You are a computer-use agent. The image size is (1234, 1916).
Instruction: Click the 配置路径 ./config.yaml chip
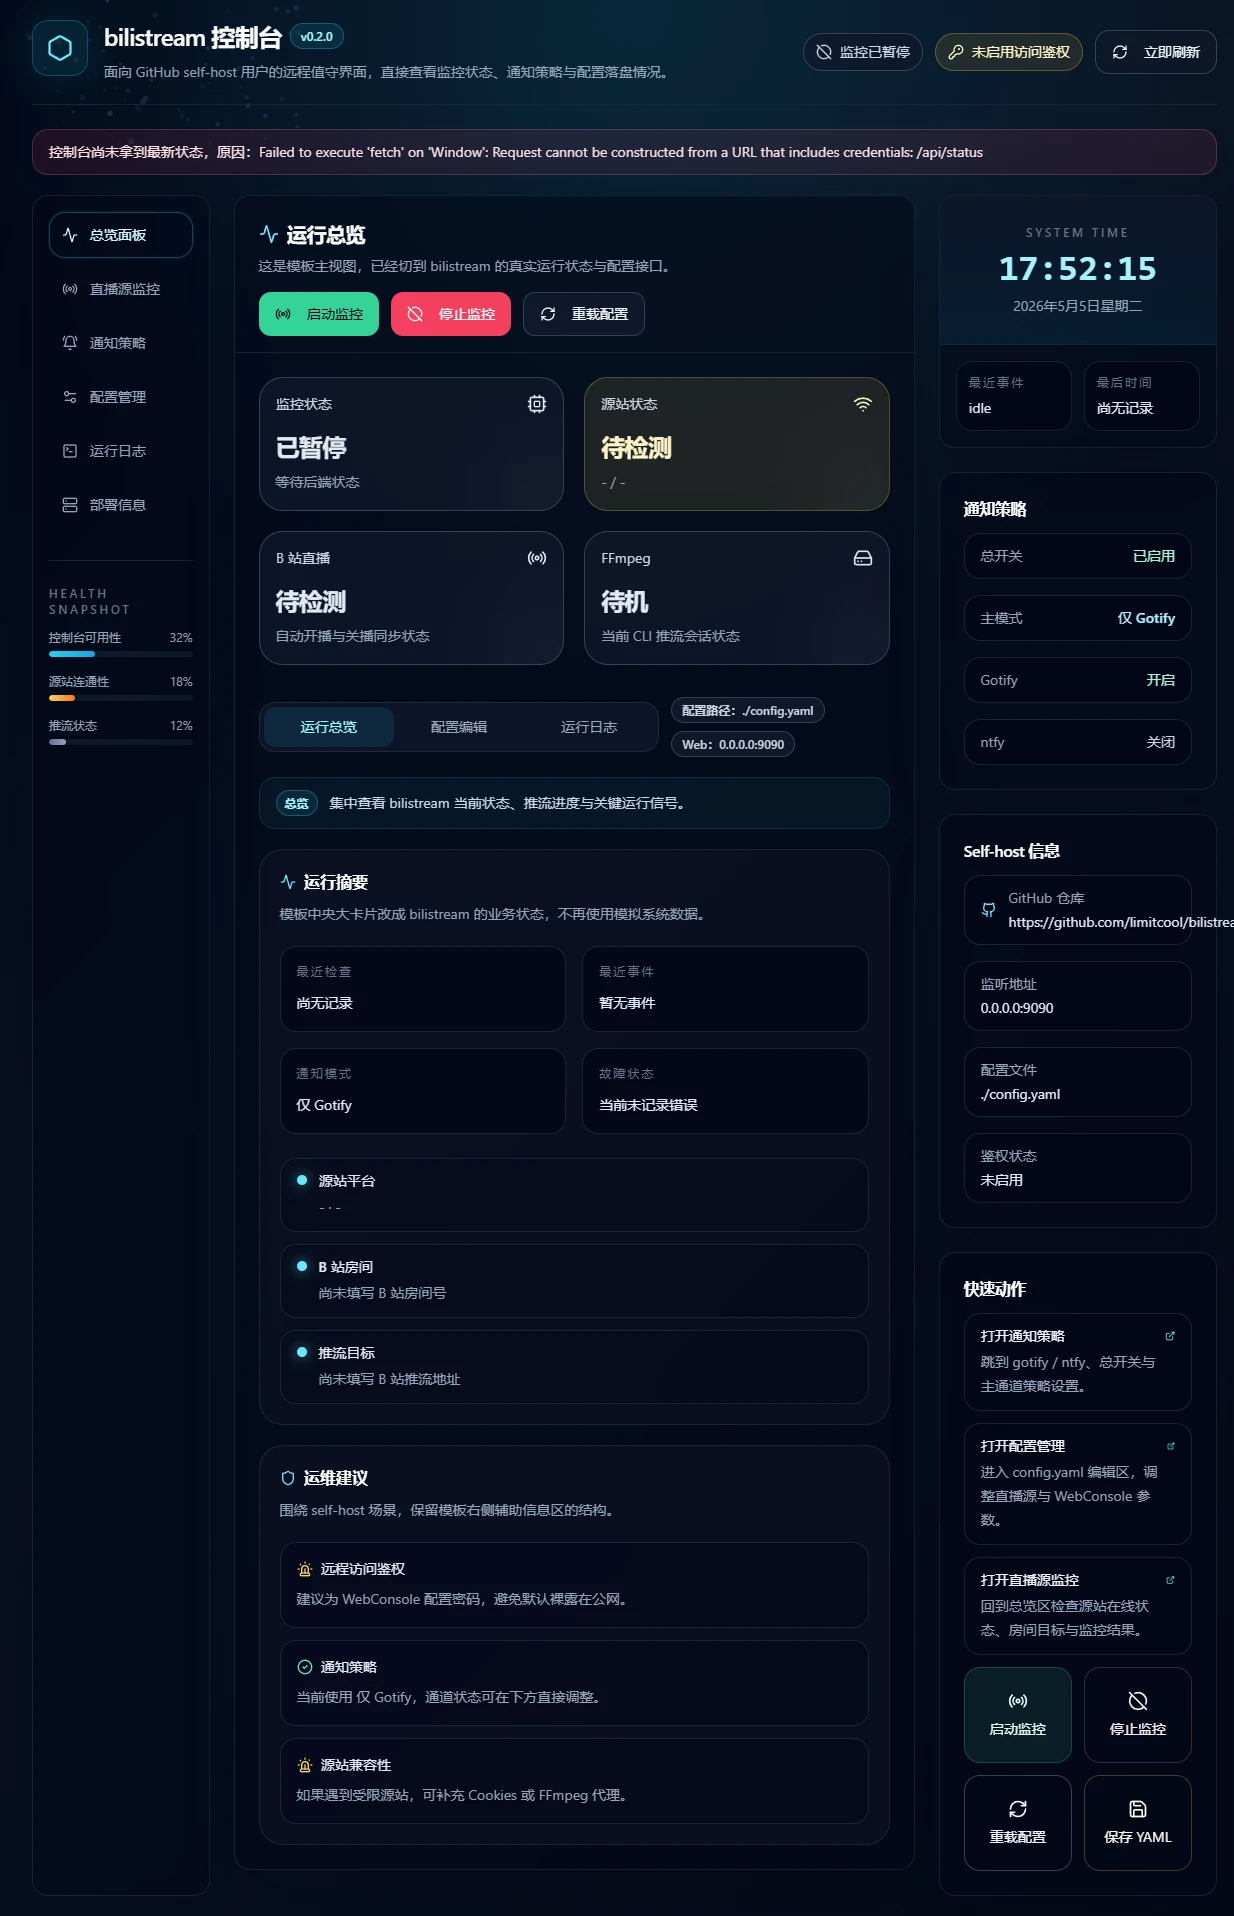[748, 711]
